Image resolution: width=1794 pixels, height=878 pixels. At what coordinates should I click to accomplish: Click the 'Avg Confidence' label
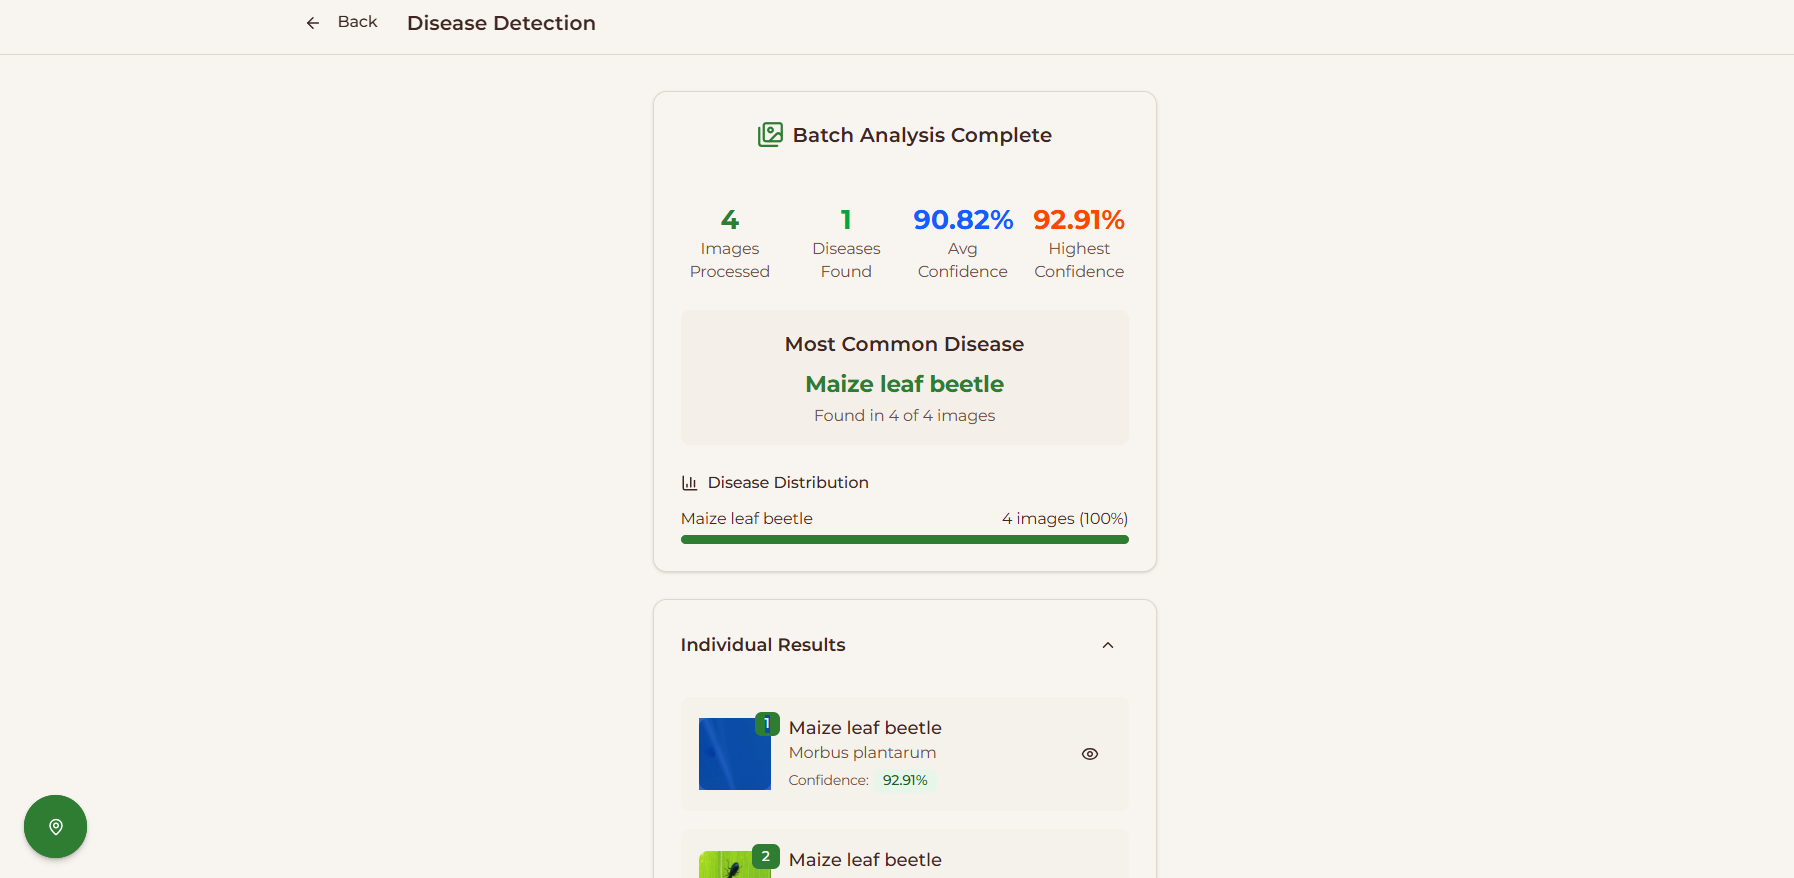click(963, 260)
